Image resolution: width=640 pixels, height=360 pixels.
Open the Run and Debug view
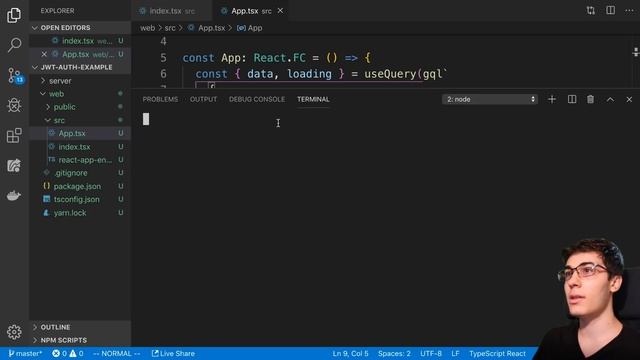coord(14,105)
